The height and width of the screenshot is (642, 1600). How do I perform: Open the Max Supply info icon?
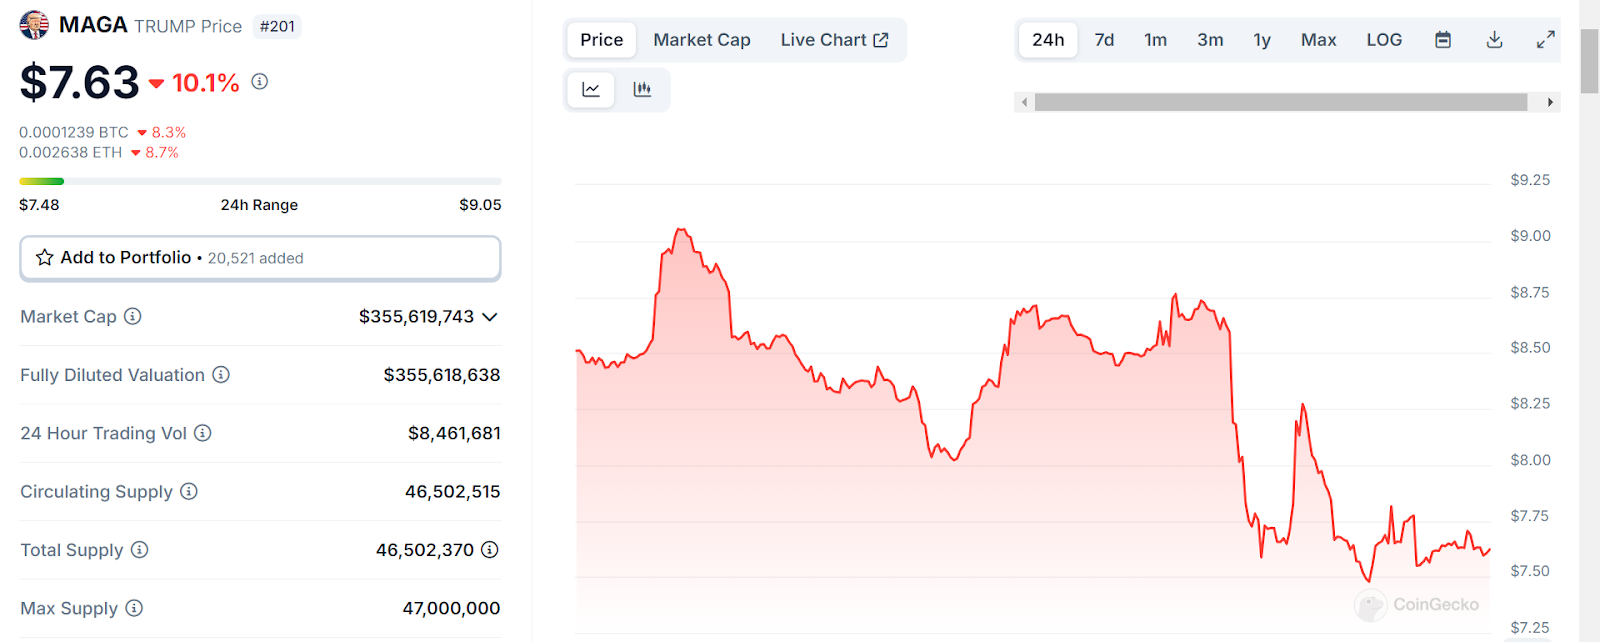[133, 608]
